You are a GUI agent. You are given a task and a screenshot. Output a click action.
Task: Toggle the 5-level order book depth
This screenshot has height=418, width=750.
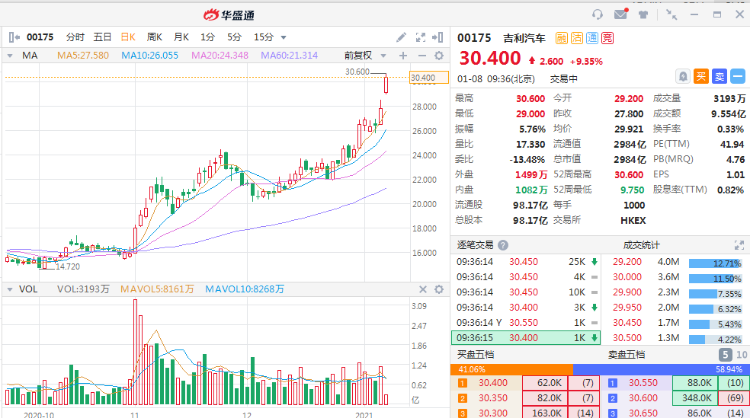724,354
